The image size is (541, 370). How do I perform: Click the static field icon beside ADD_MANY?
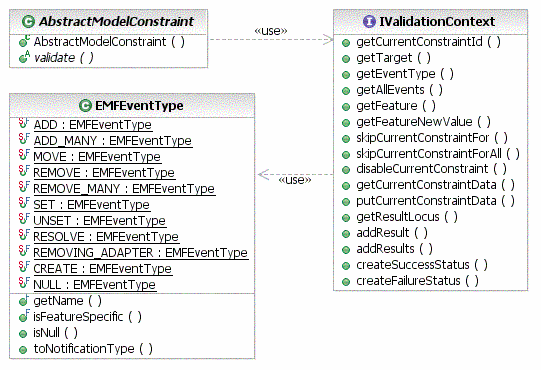click(x=24, y=139)
